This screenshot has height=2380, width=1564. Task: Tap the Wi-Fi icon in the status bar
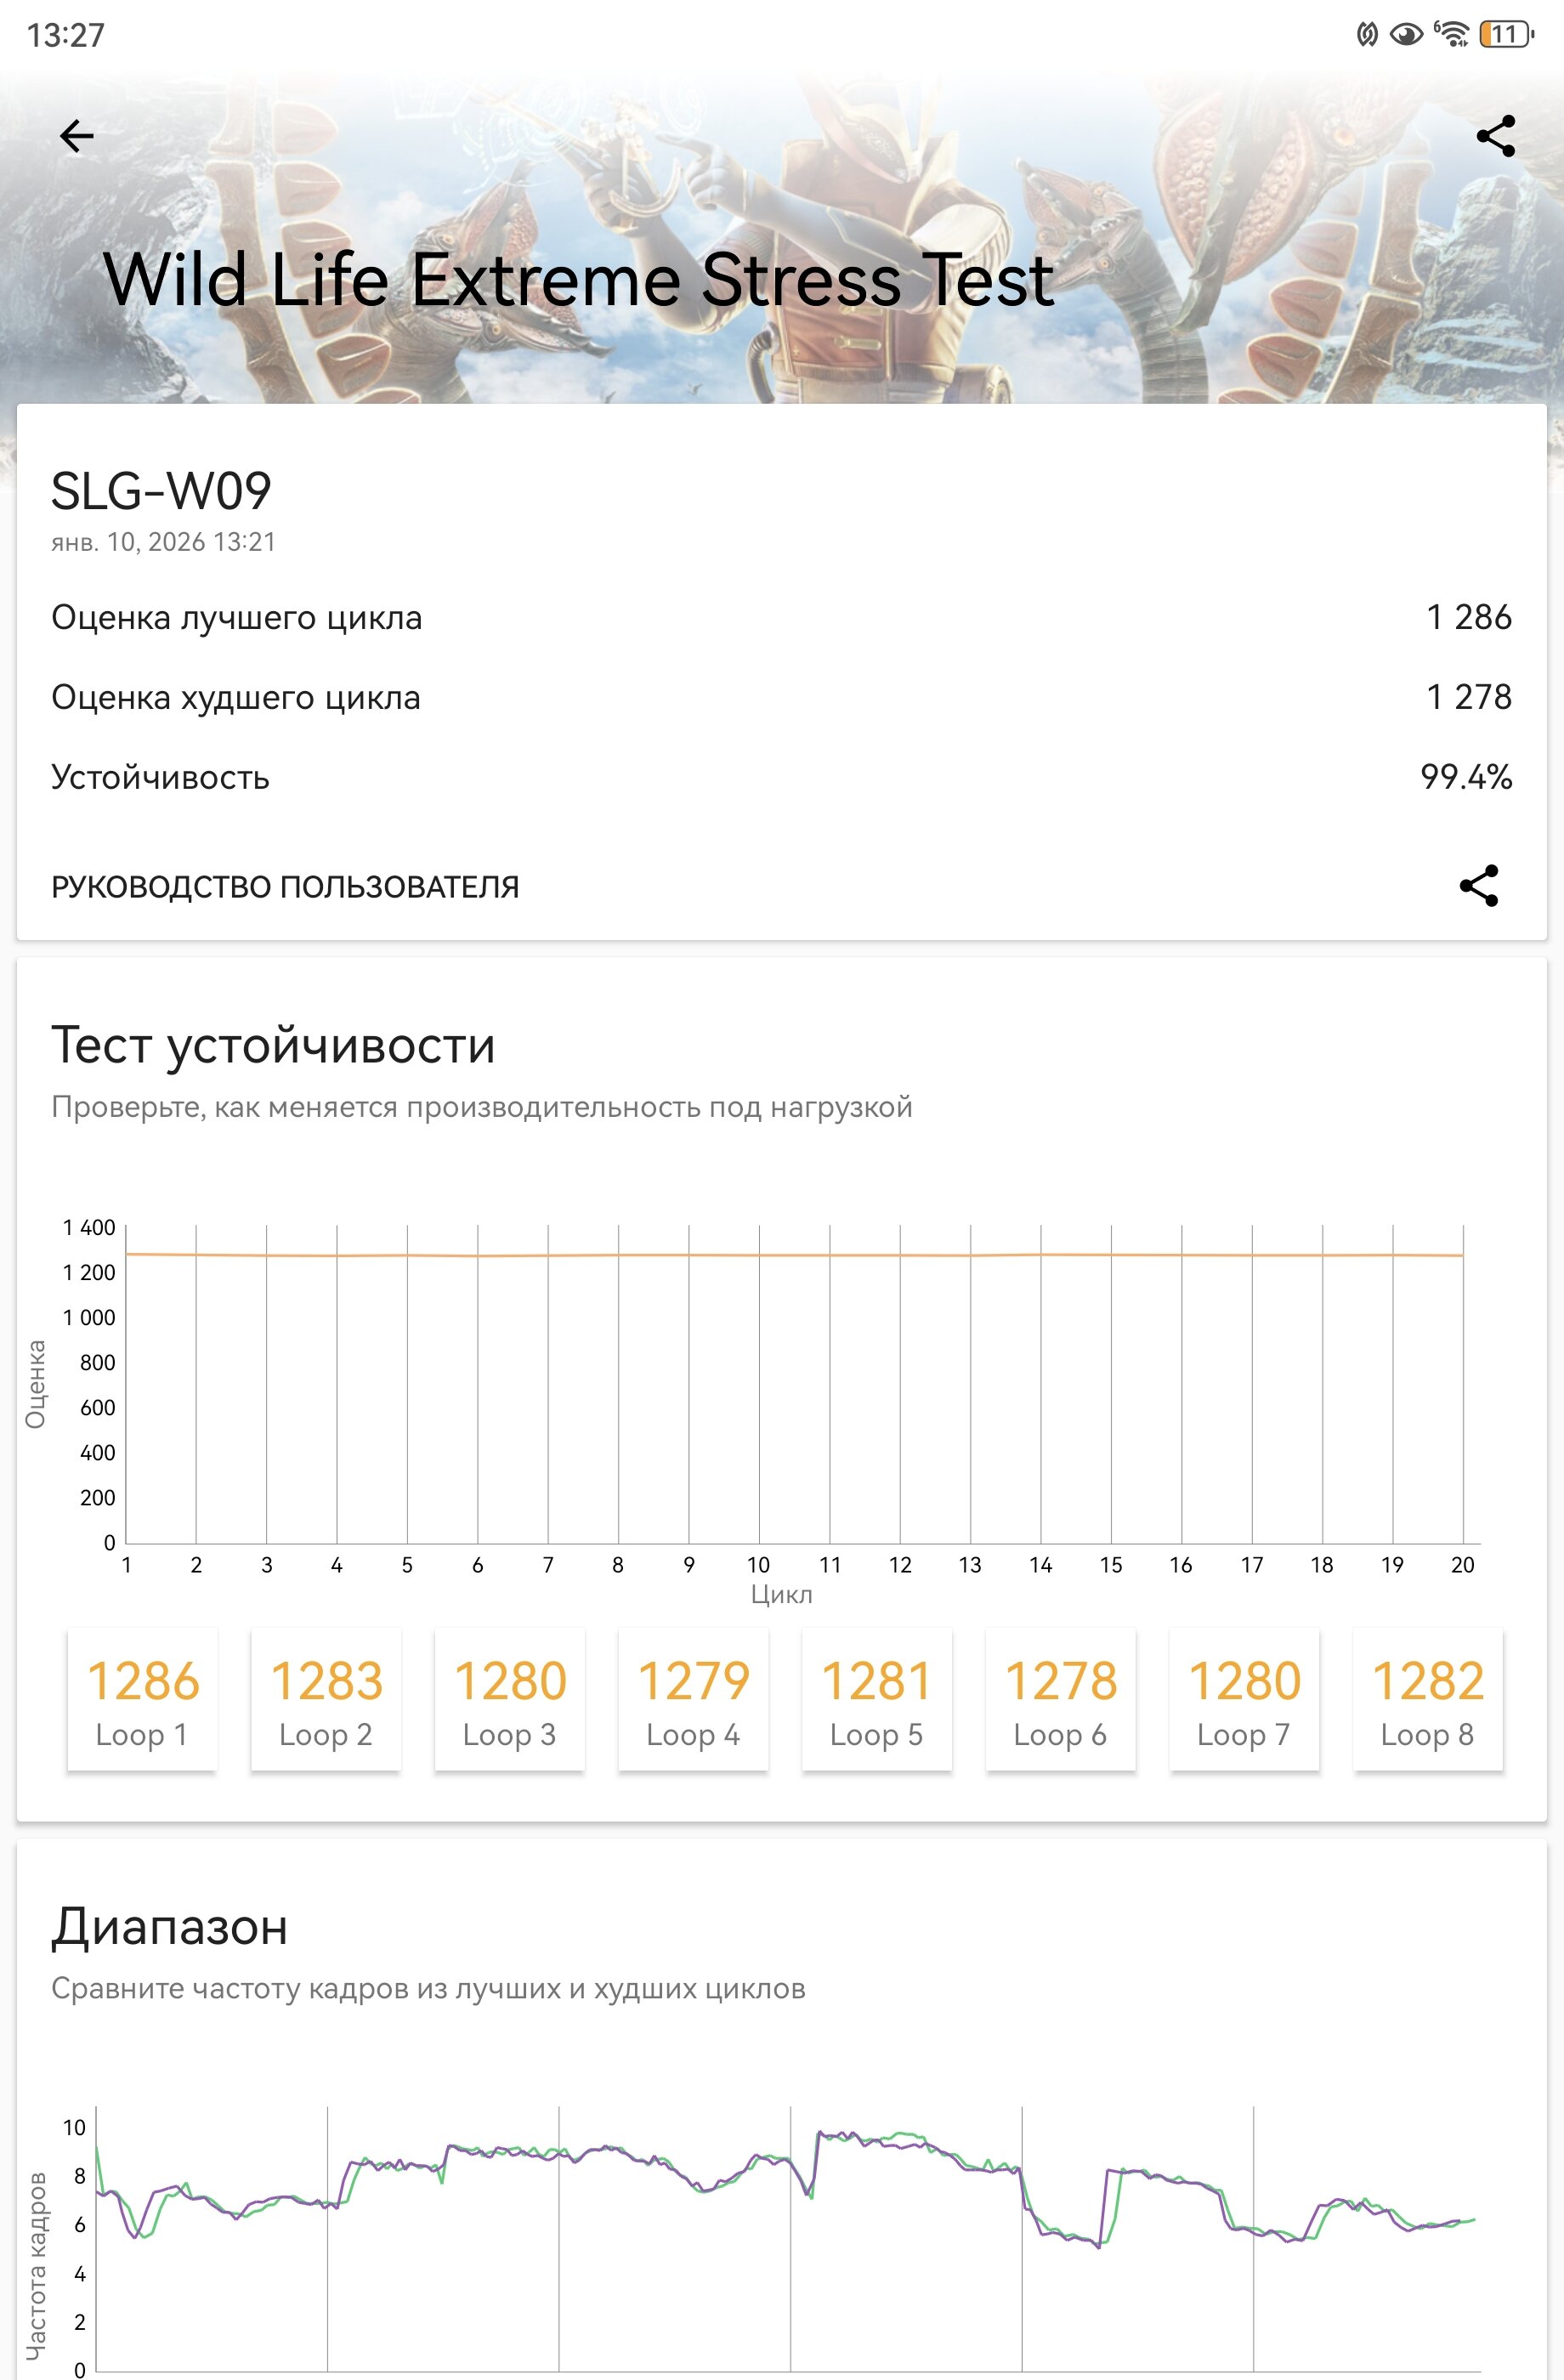coord(1451,35)
